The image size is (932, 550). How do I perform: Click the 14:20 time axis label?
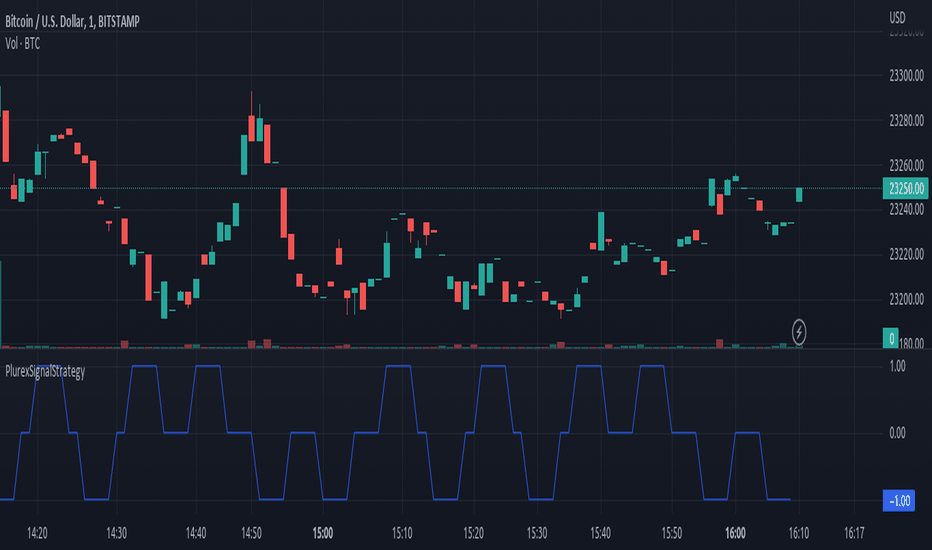pyautogui.click(x=37, y=533)
